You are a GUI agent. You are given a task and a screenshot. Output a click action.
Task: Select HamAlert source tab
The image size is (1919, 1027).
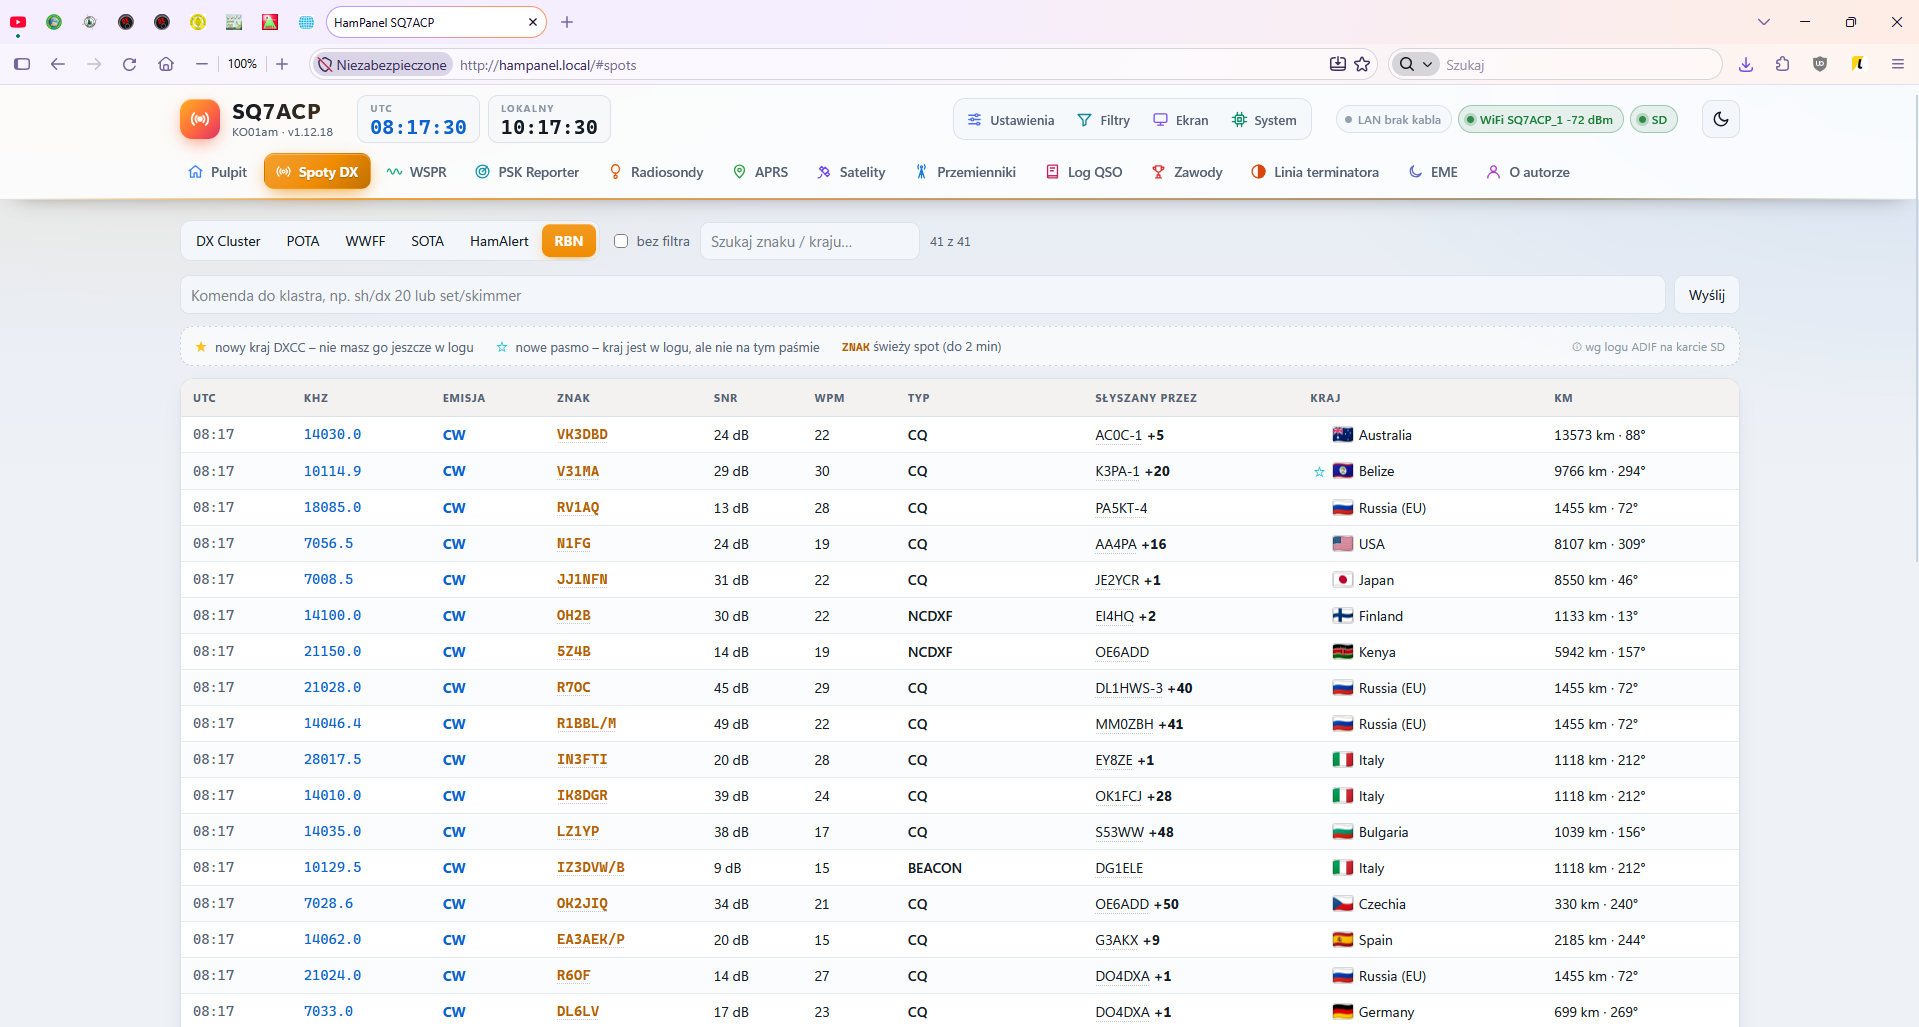click(x=499, y=241)
